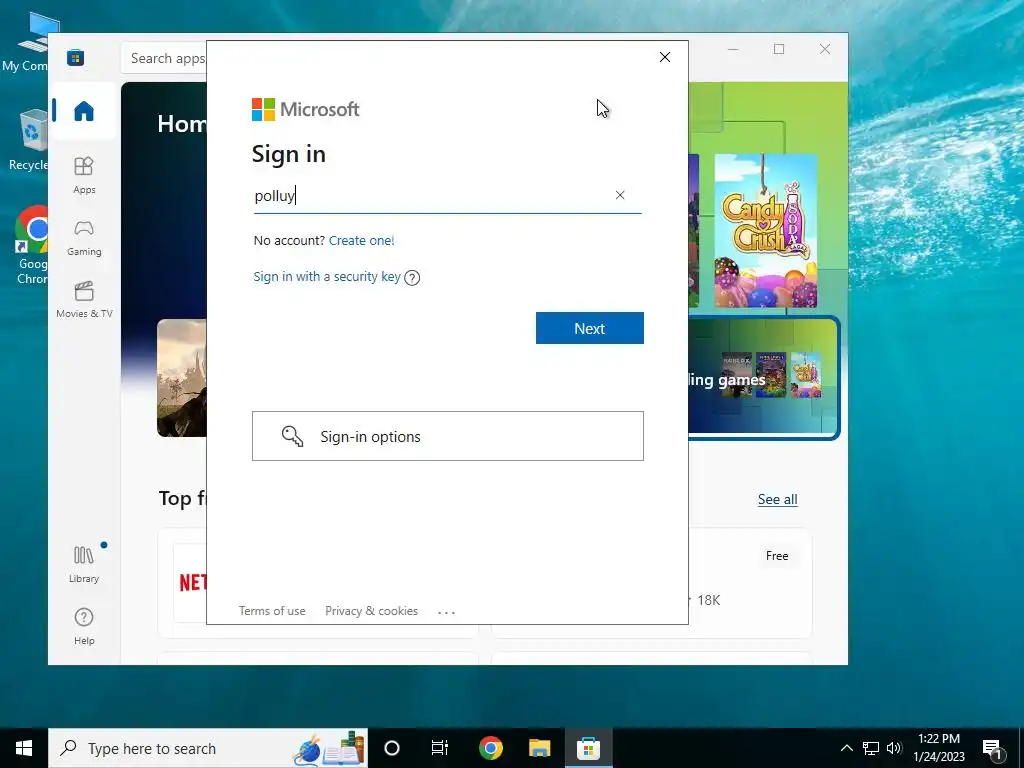Image resolution: width=1024 pixels, height=768 pixels.
Task: Open Task View from taskbar
Action: pyautogui.click(x=440, y=748)
